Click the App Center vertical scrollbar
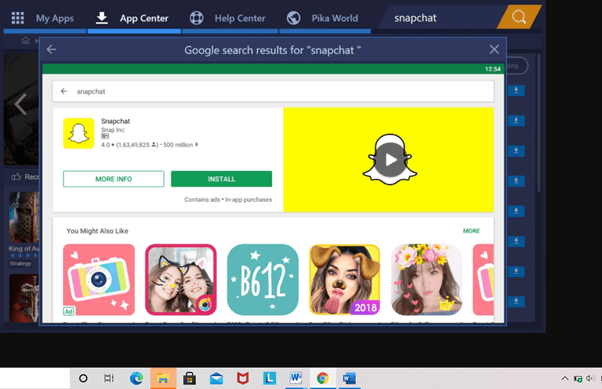This screenshot has width=602, height=389. click(x=539, y=123)
